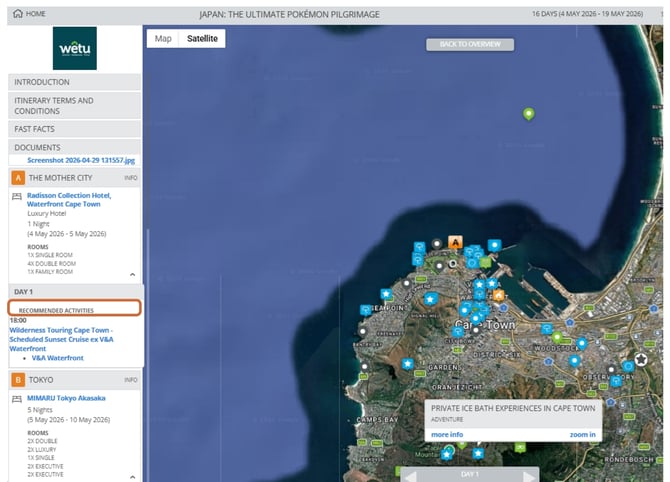This screenshot has width=670, height=482.
Task: Open the Documents section
Action: click(x=74, y=147)
